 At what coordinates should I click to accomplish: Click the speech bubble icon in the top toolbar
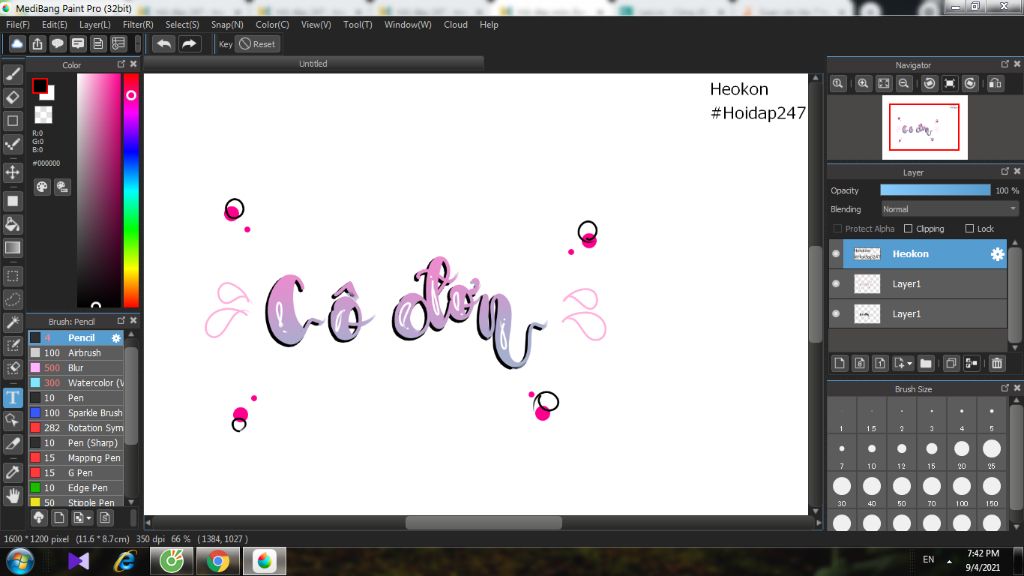point(57,44)
